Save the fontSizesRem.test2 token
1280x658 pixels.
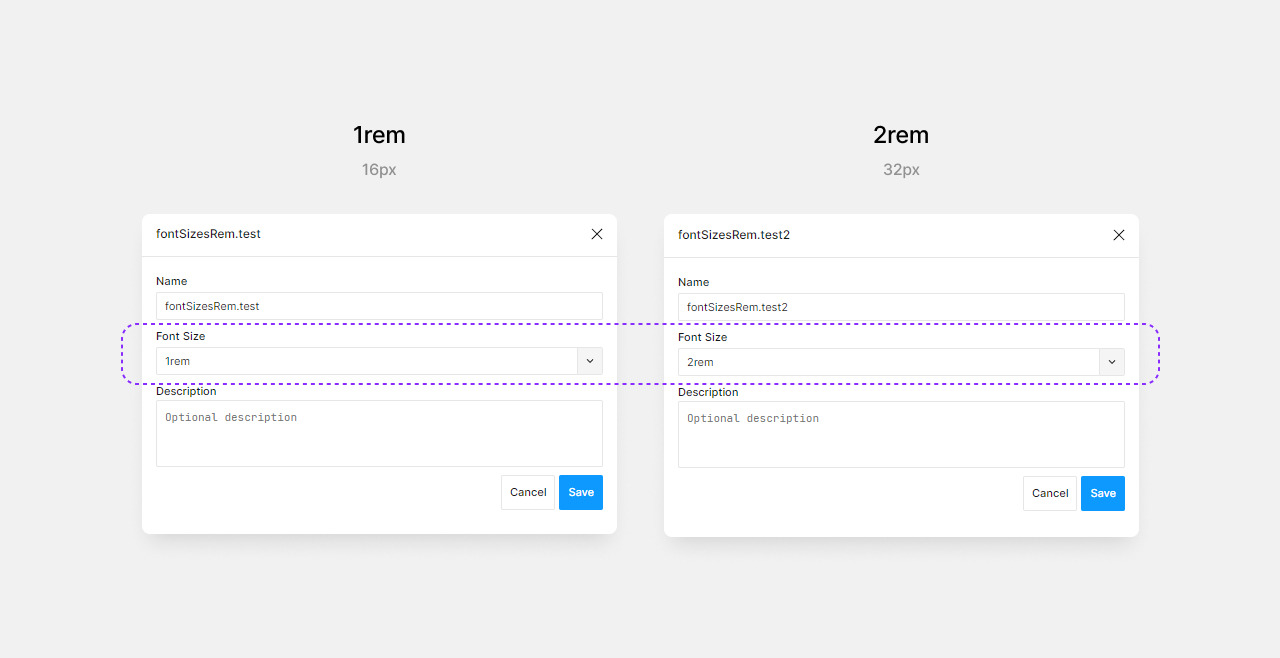[x=1103, y=493]
